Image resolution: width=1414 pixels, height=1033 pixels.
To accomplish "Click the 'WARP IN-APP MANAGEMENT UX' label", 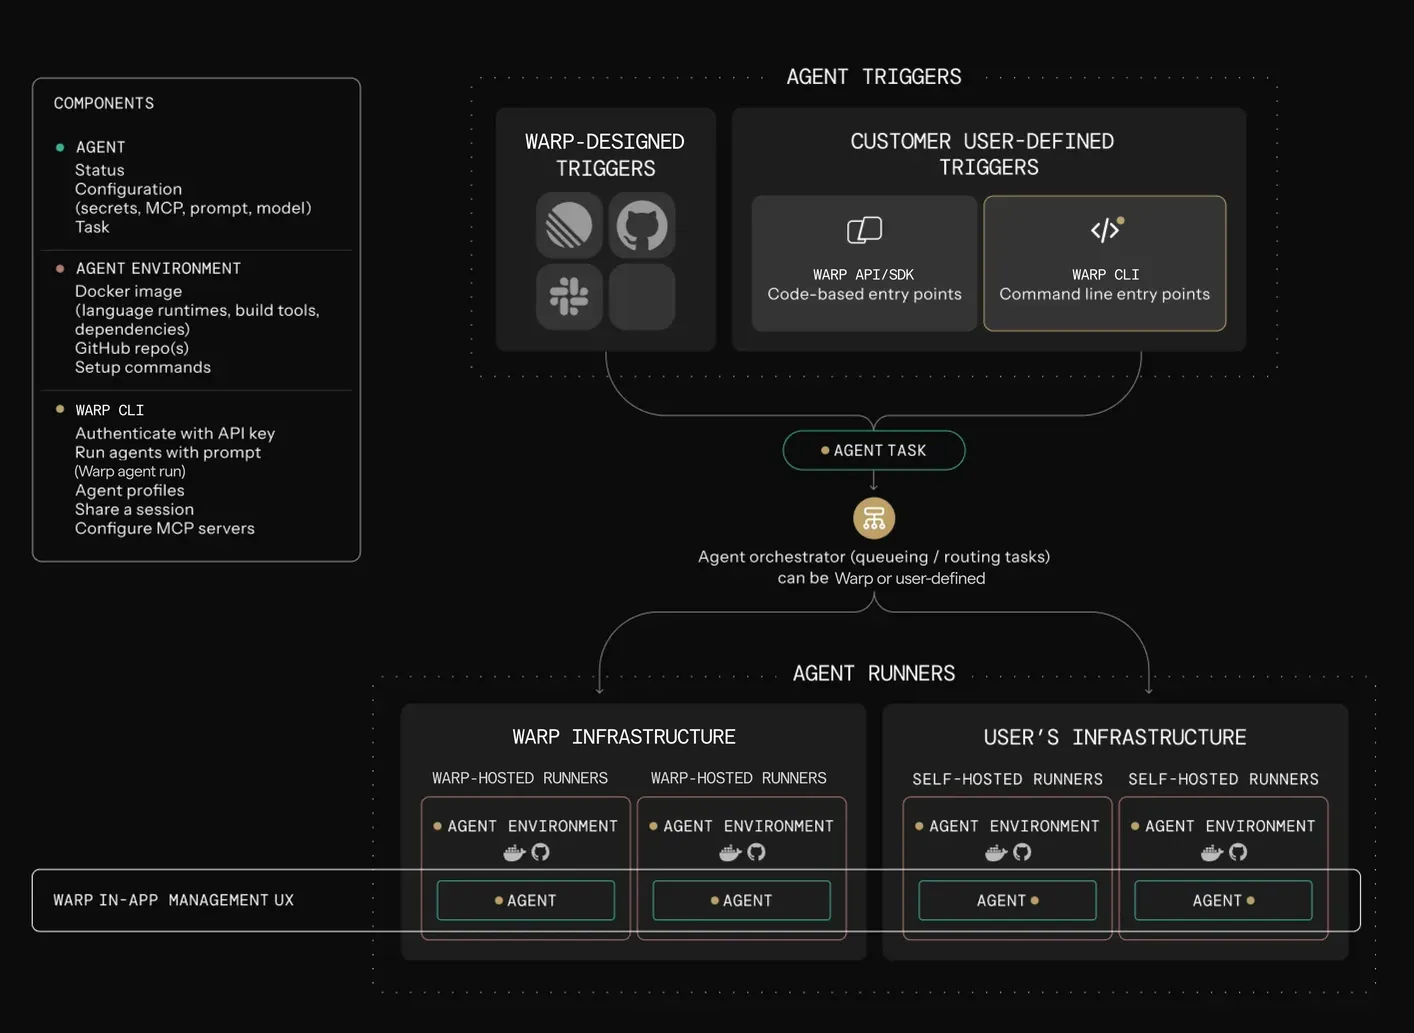I will [174, 900].
